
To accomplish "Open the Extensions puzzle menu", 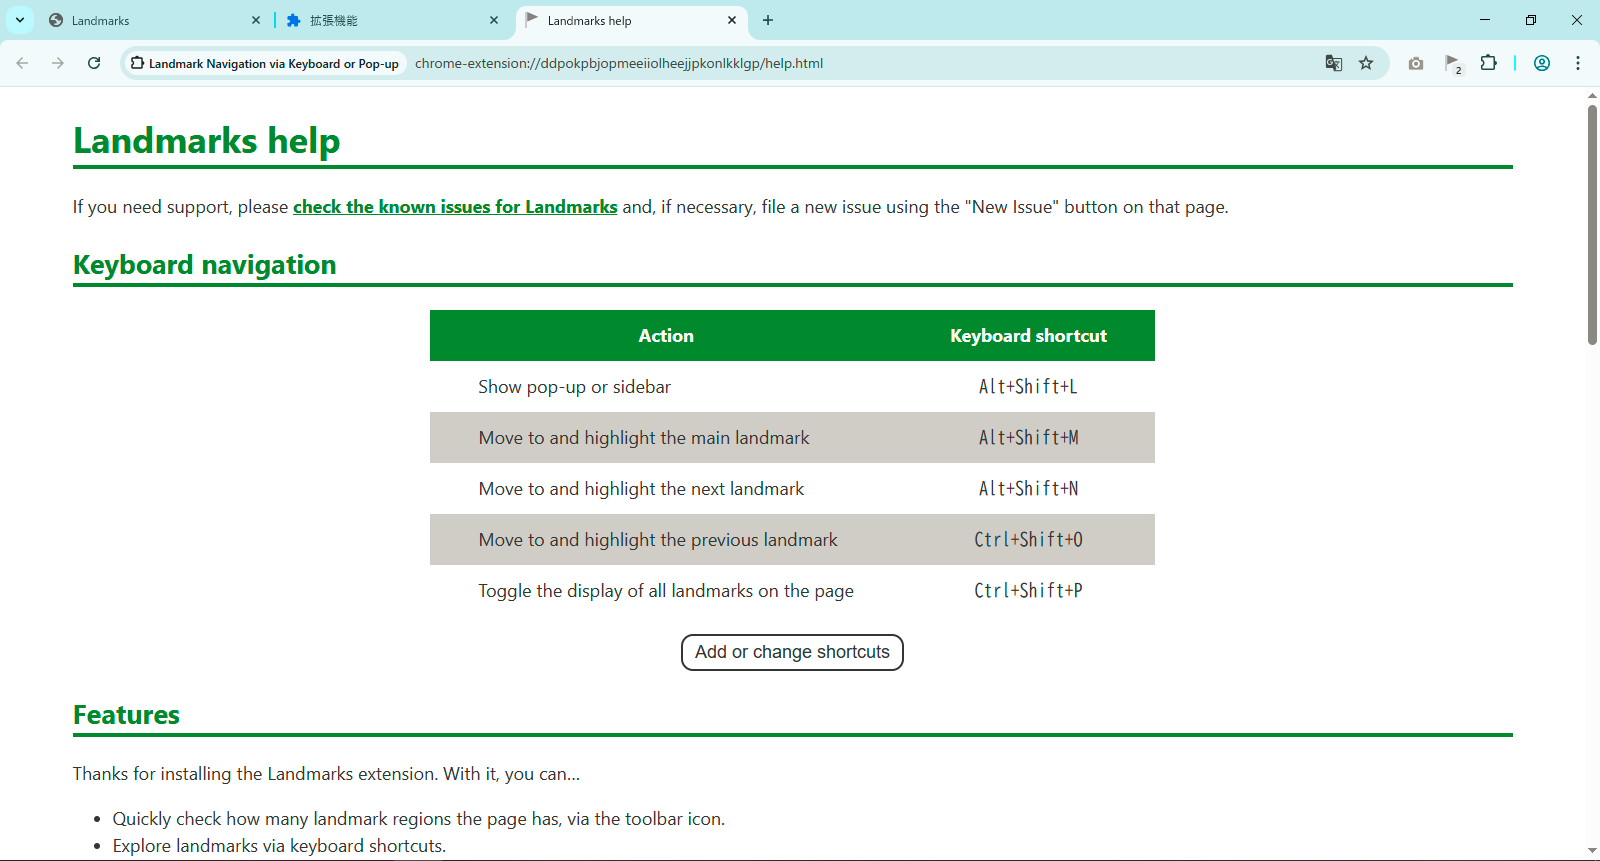I will coord(1489,63).
